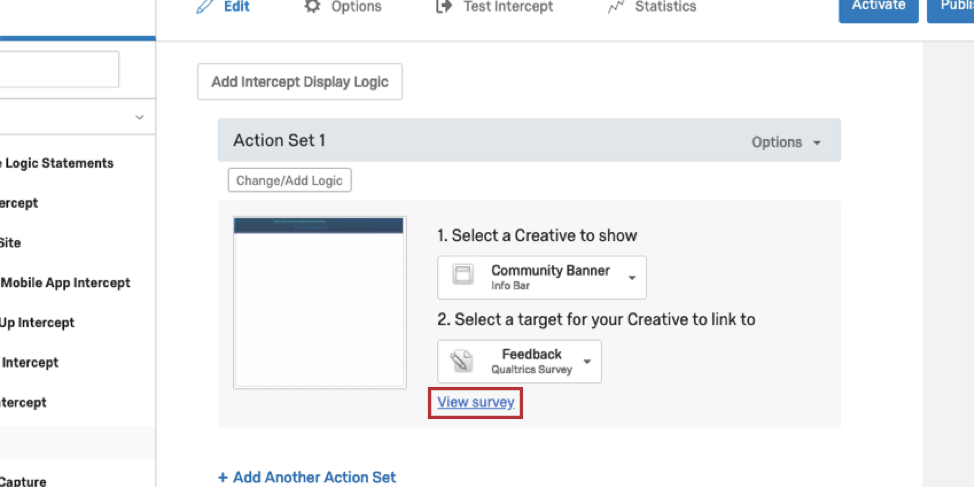
Task: Click Add Intercept Display Logic button
Action: (300, 82)
